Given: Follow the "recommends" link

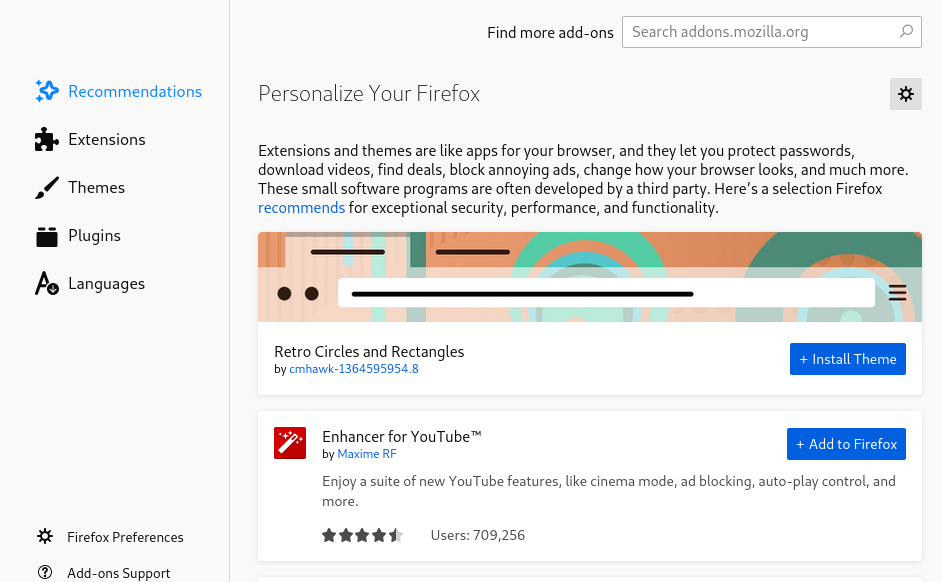Looking at the screenshot, I should [301, 208].
